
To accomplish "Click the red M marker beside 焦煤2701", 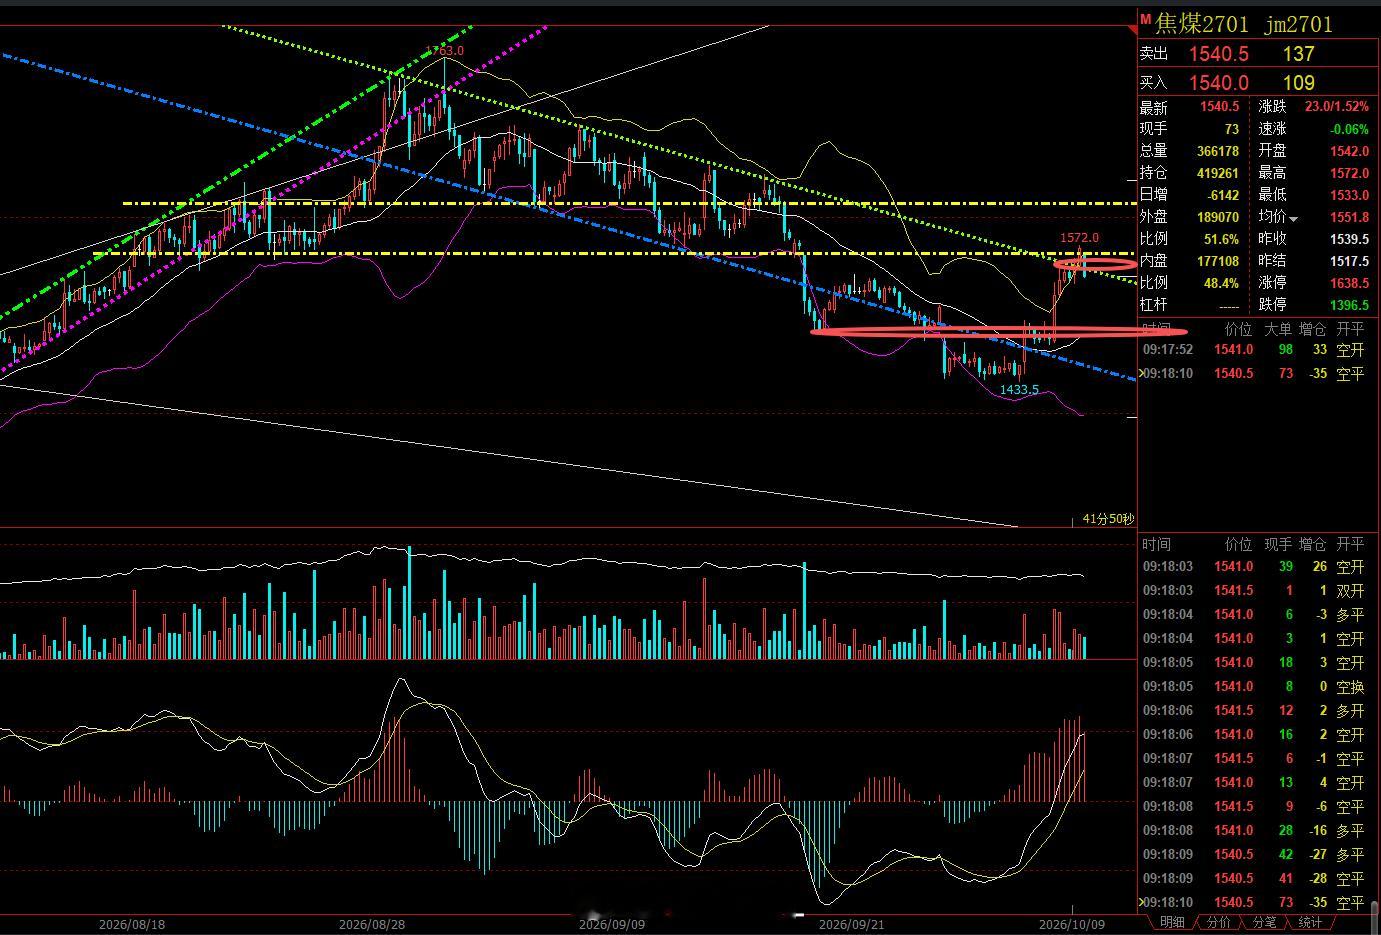I will coord(1145,19).
